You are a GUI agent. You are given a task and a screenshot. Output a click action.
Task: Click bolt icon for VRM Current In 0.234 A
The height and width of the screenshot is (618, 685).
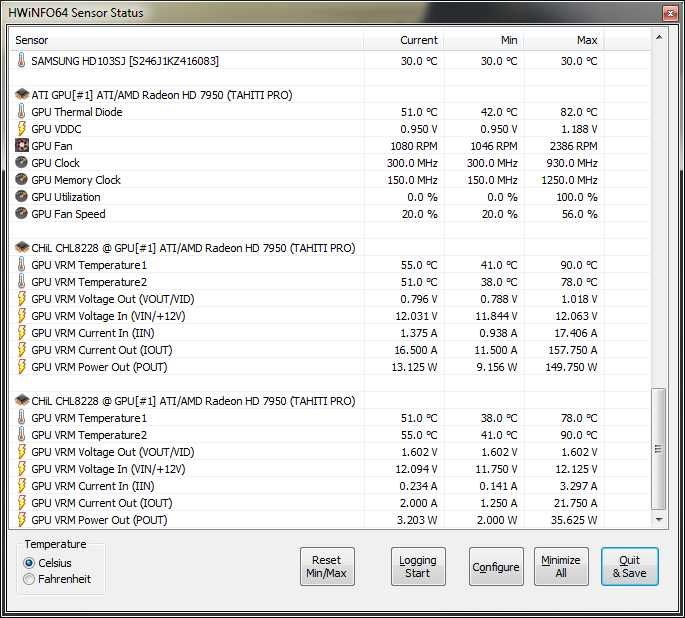[x=21, y=486]
